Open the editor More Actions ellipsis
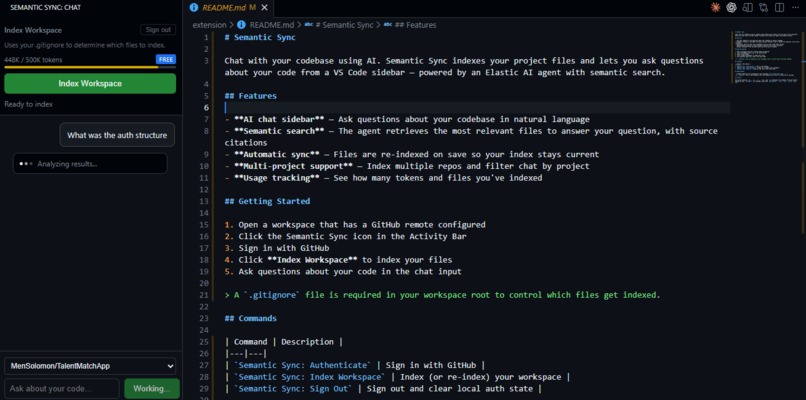Screen dimensions: 806x400 tap(795, 7)
